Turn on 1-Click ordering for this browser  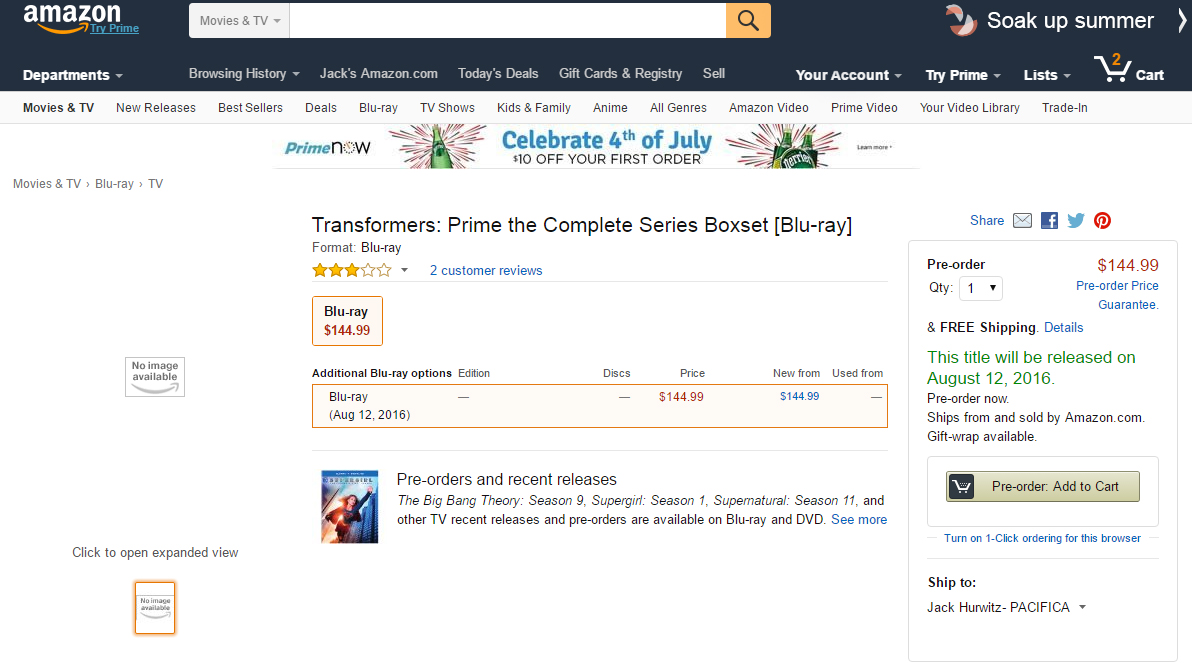tap(1042, 538)
